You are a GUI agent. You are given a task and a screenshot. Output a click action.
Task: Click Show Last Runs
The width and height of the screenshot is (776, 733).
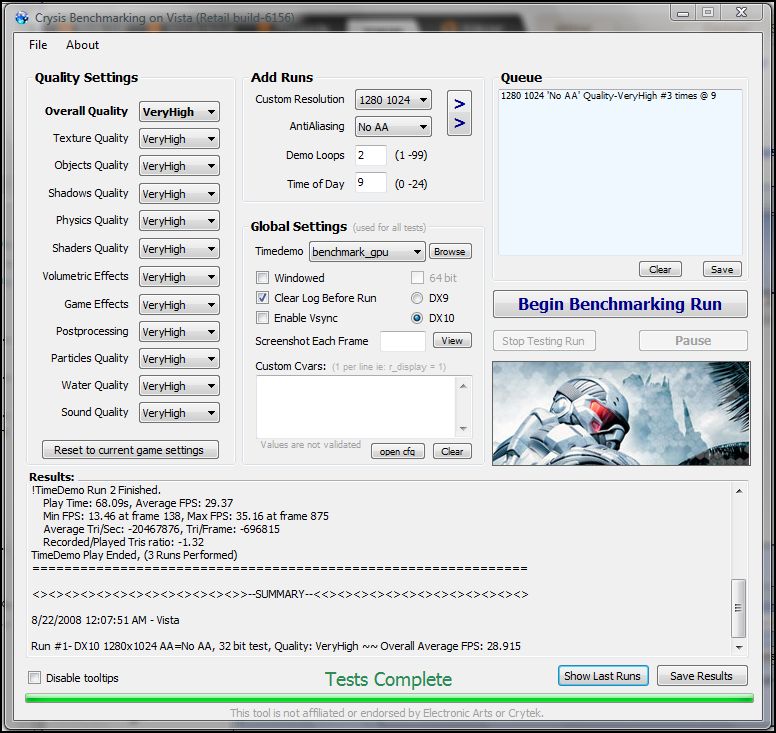(603, 676)
